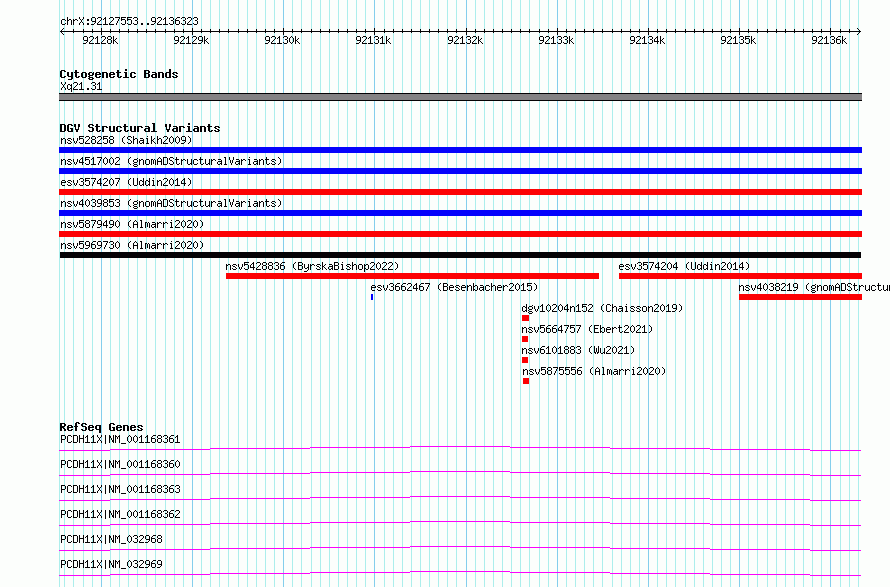The width and height of the screenshot is (890, 587).
Task: Select transcript PCDH11X|NM_001168361
Action: [x=120, y=439]
